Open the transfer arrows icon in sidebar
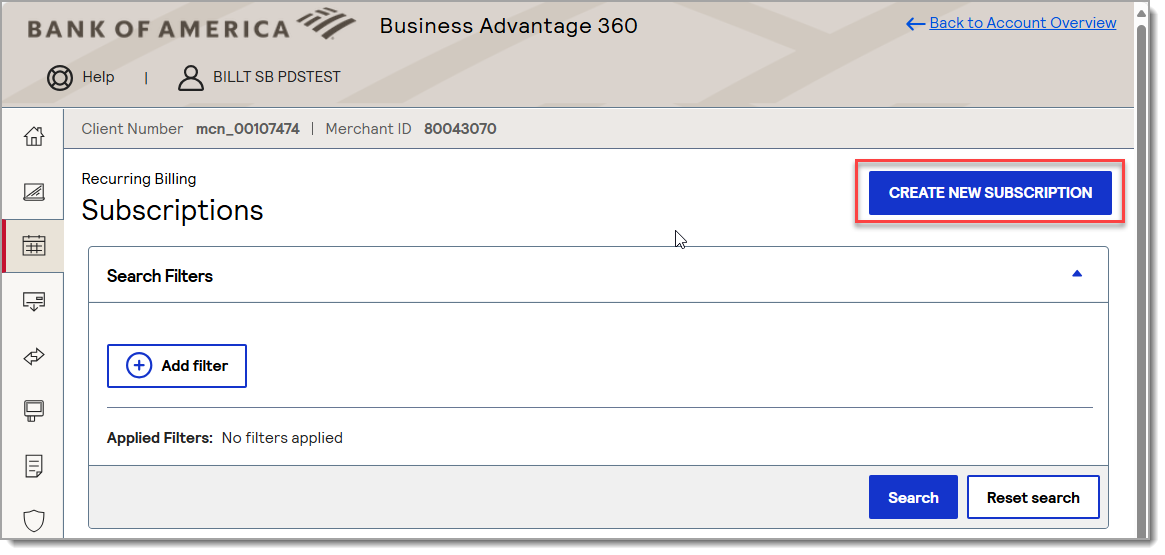Image resolution: width=1165 pixels, height=555 pixels. coord(33,357)
